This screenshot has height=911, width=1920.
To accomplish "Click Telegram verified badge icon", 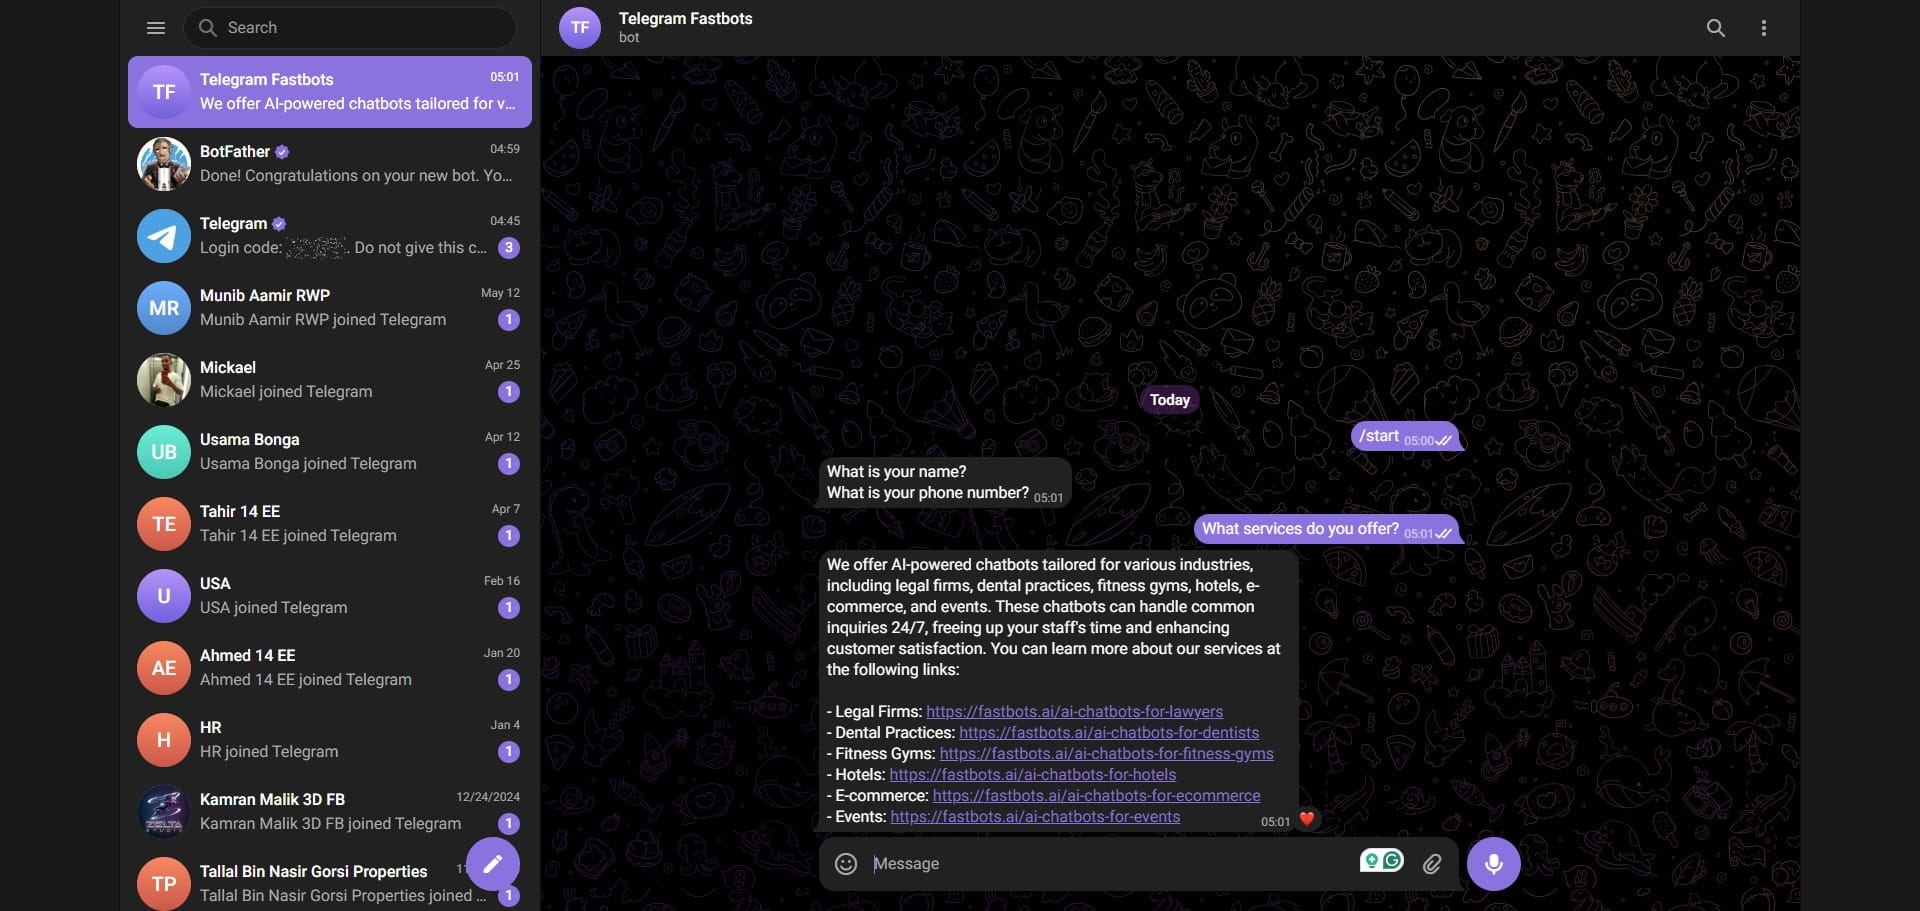I will [x=279, y=224].
